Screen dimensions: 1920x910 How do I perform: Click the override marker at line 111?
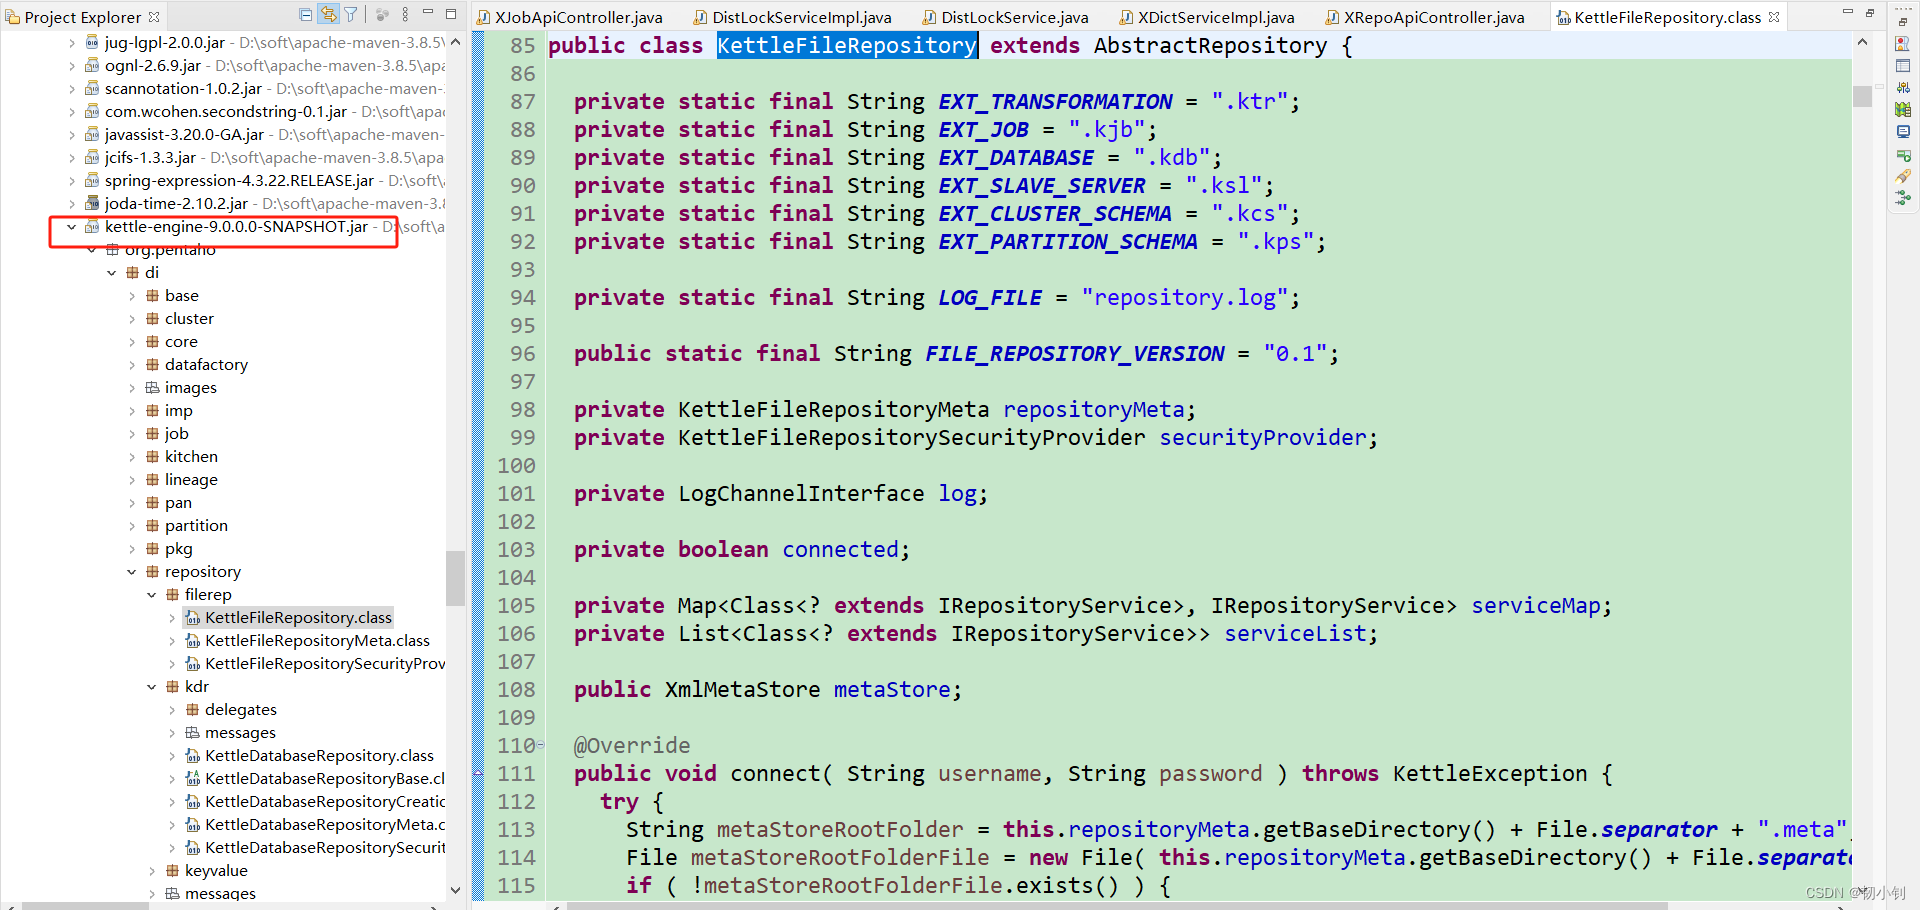[x=478, y=774]
